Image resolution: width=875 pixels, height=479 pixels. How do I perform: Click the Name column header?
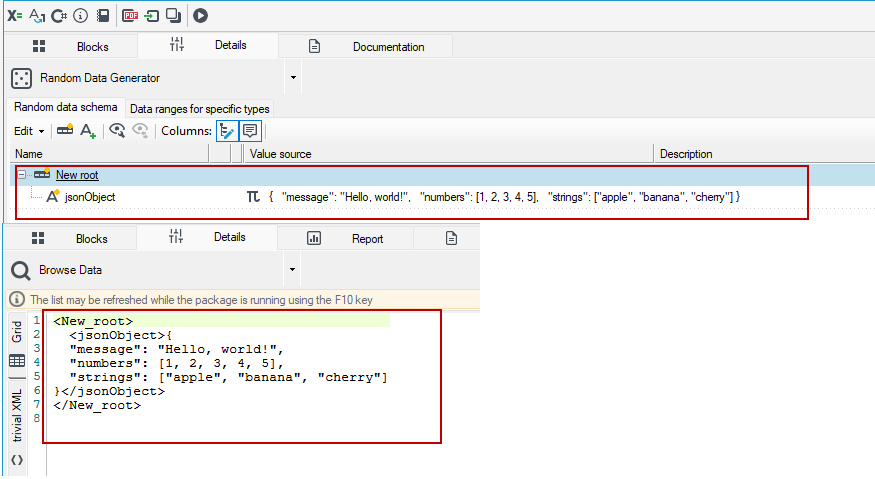[x=109, y=154]
